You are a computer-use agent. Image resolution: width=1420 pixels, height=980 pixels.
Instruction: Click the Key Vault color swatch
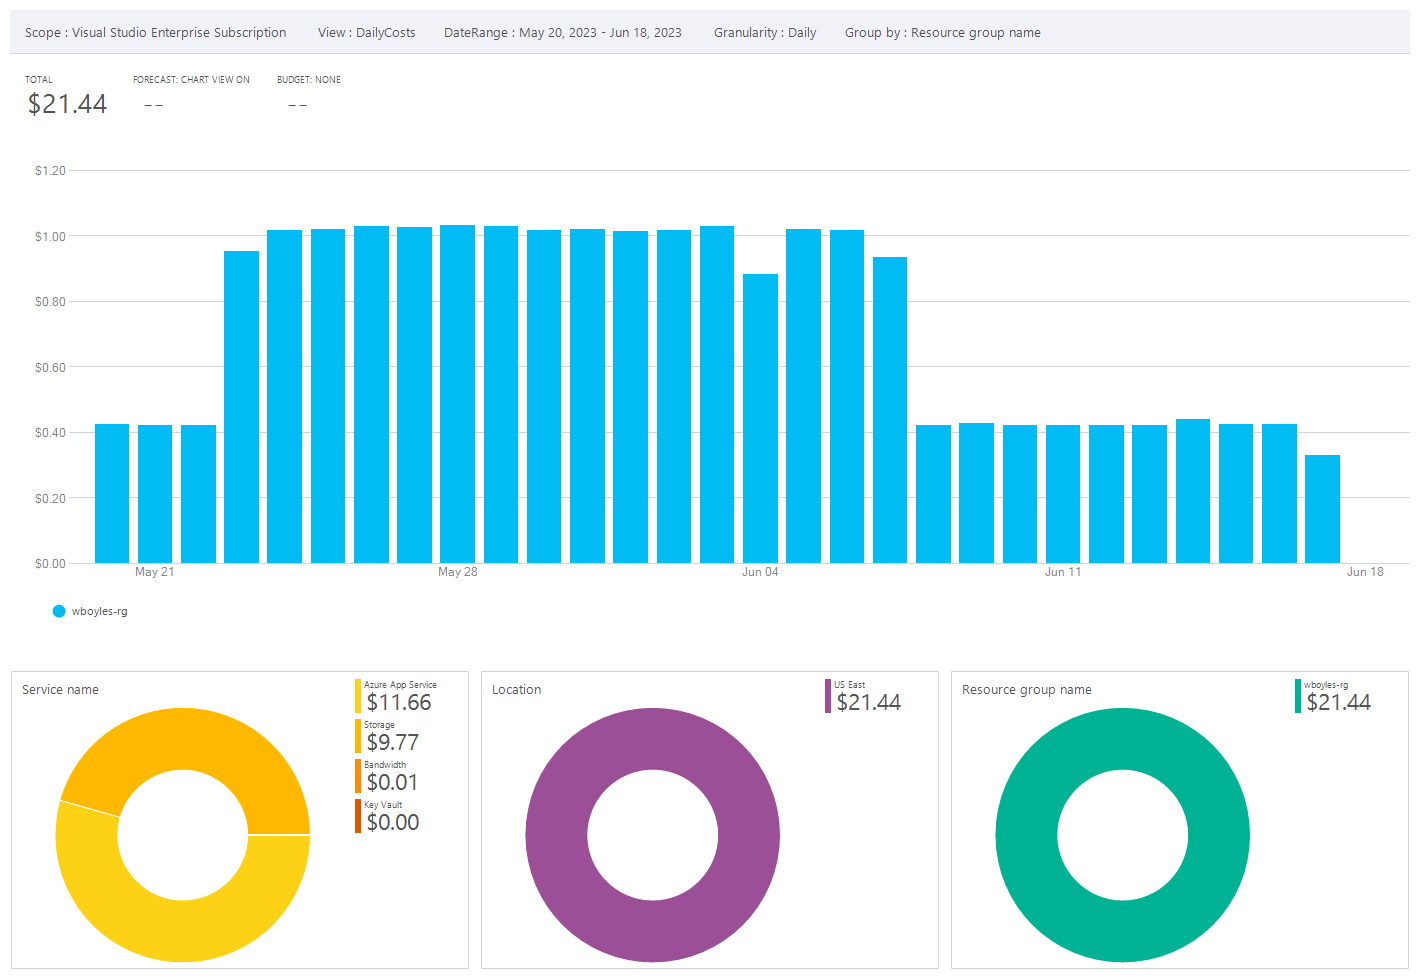(358, 816)
